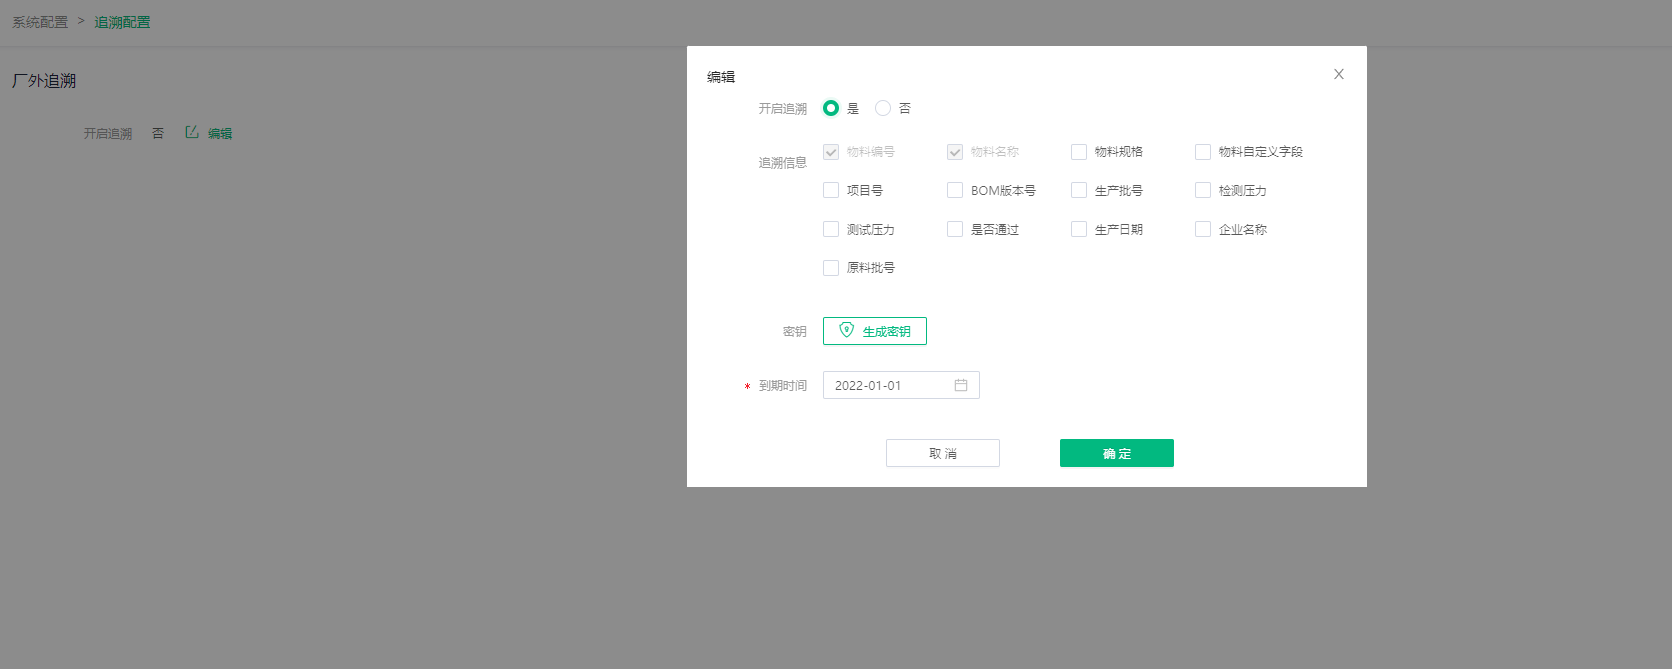Click the 追溯配置 breadcrumb

point(122,22)
